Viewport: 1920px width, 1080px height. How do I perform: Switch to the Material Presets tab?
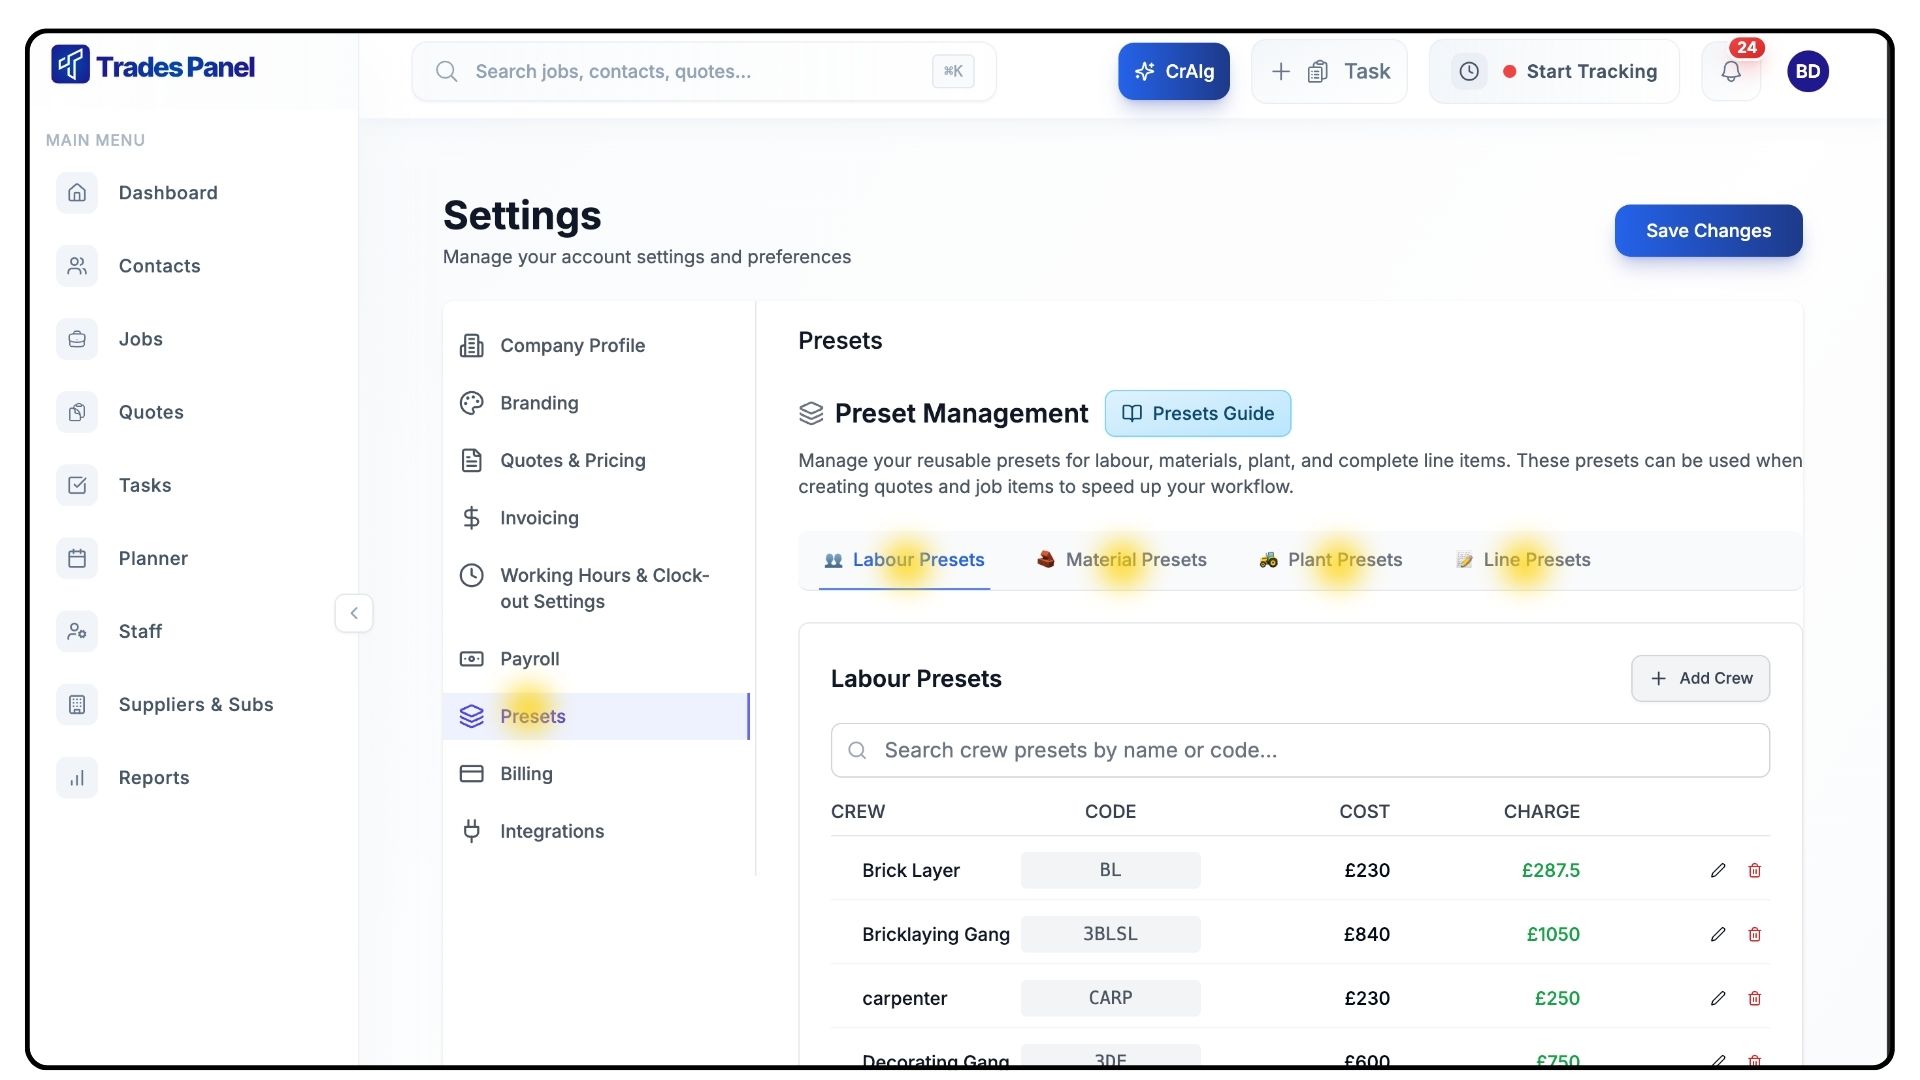click(1122, 560)
